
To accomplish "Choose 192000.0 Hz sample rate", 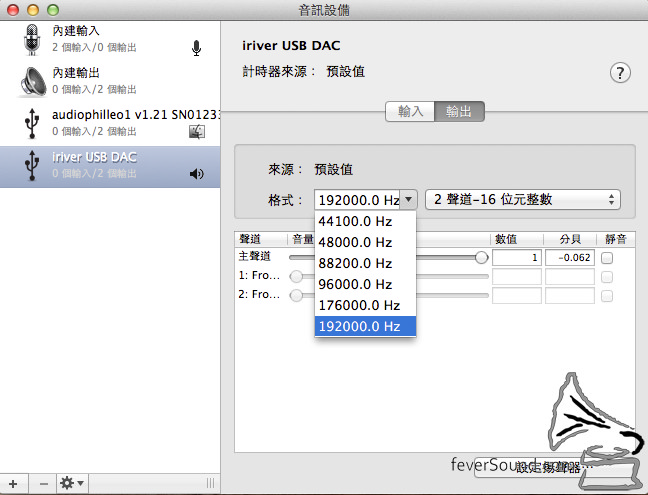I will [x=365, y=326].
